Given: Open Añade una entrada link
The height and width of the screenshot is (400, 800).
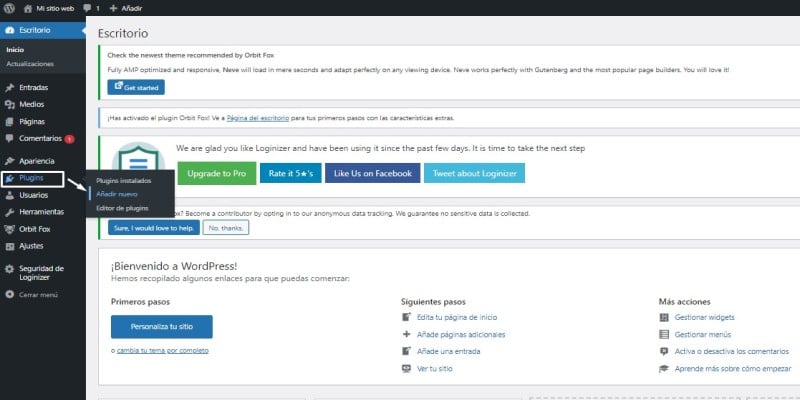Looking at the screenshot, I should tap(448, 352).
